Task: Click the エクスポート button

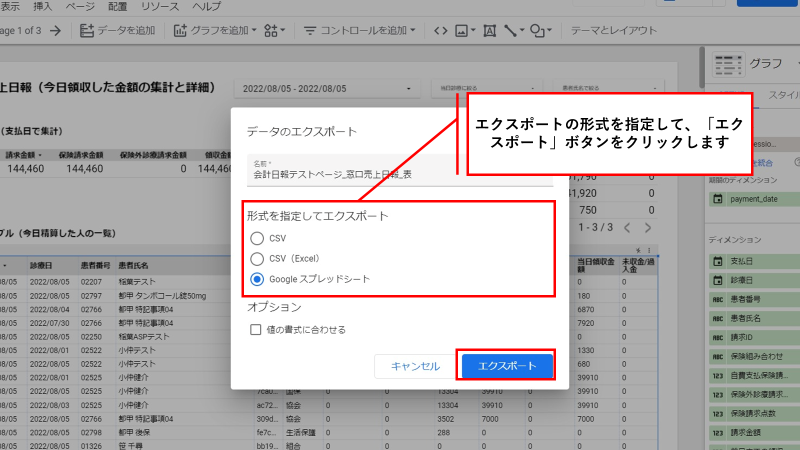Action: pos(507,366)
